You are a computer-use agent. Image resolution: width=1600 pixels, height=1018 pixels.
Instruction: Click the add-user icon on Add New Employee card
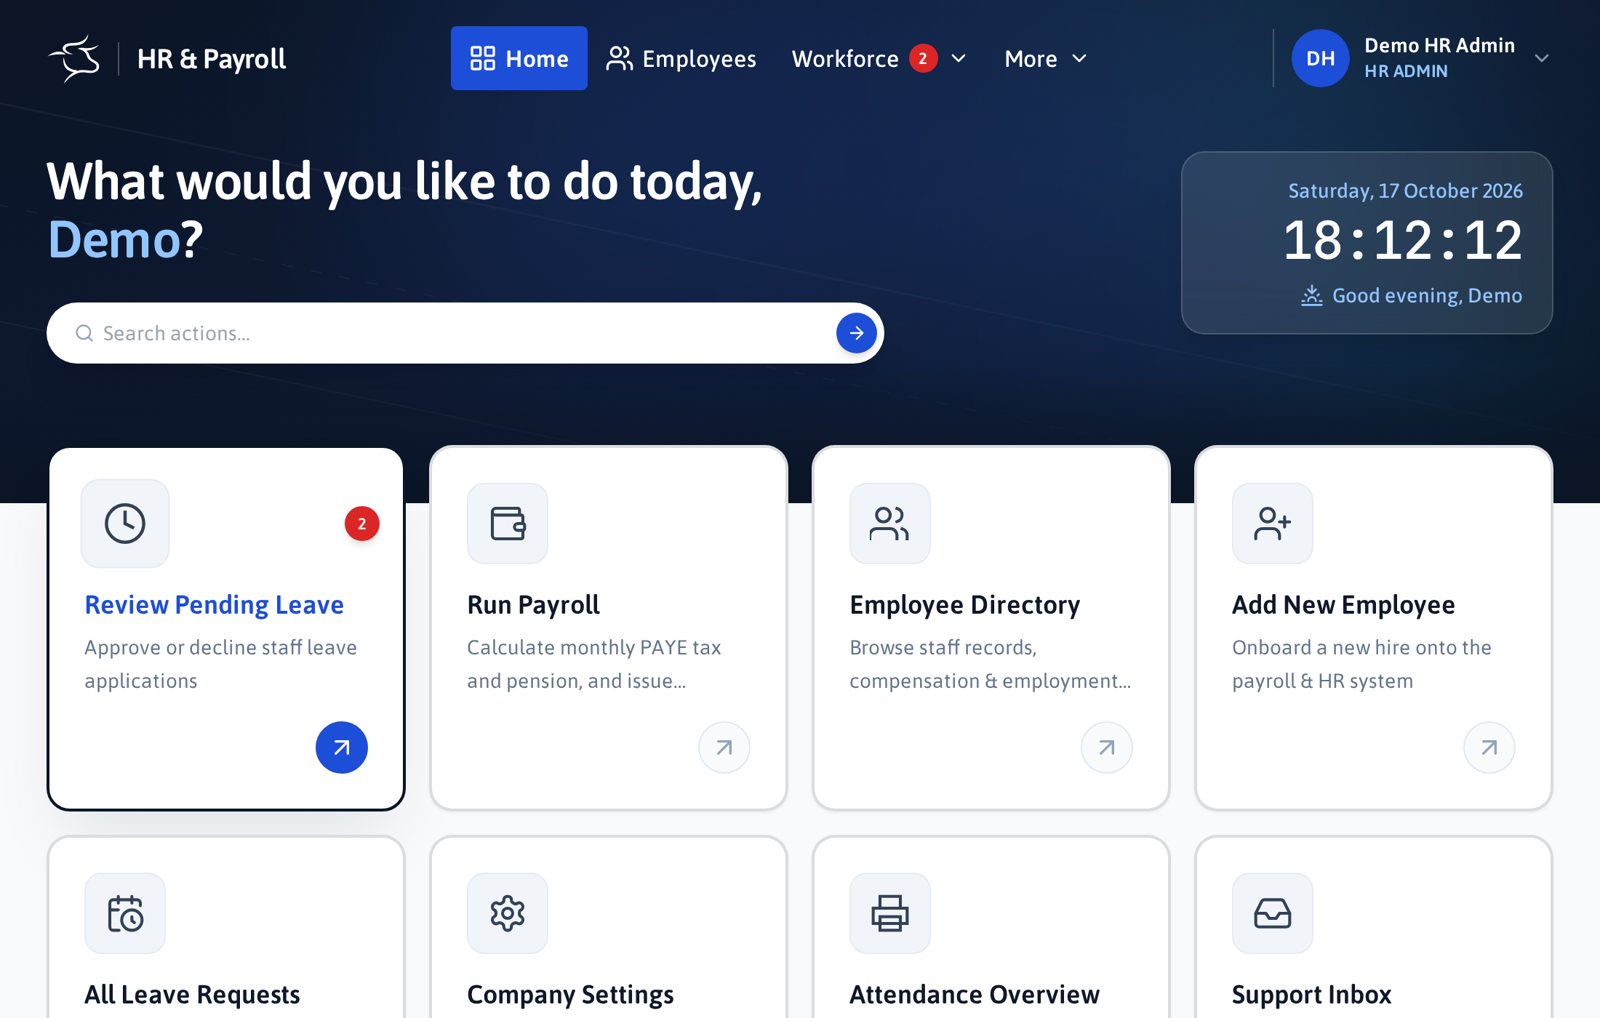tap(1272, 523)
